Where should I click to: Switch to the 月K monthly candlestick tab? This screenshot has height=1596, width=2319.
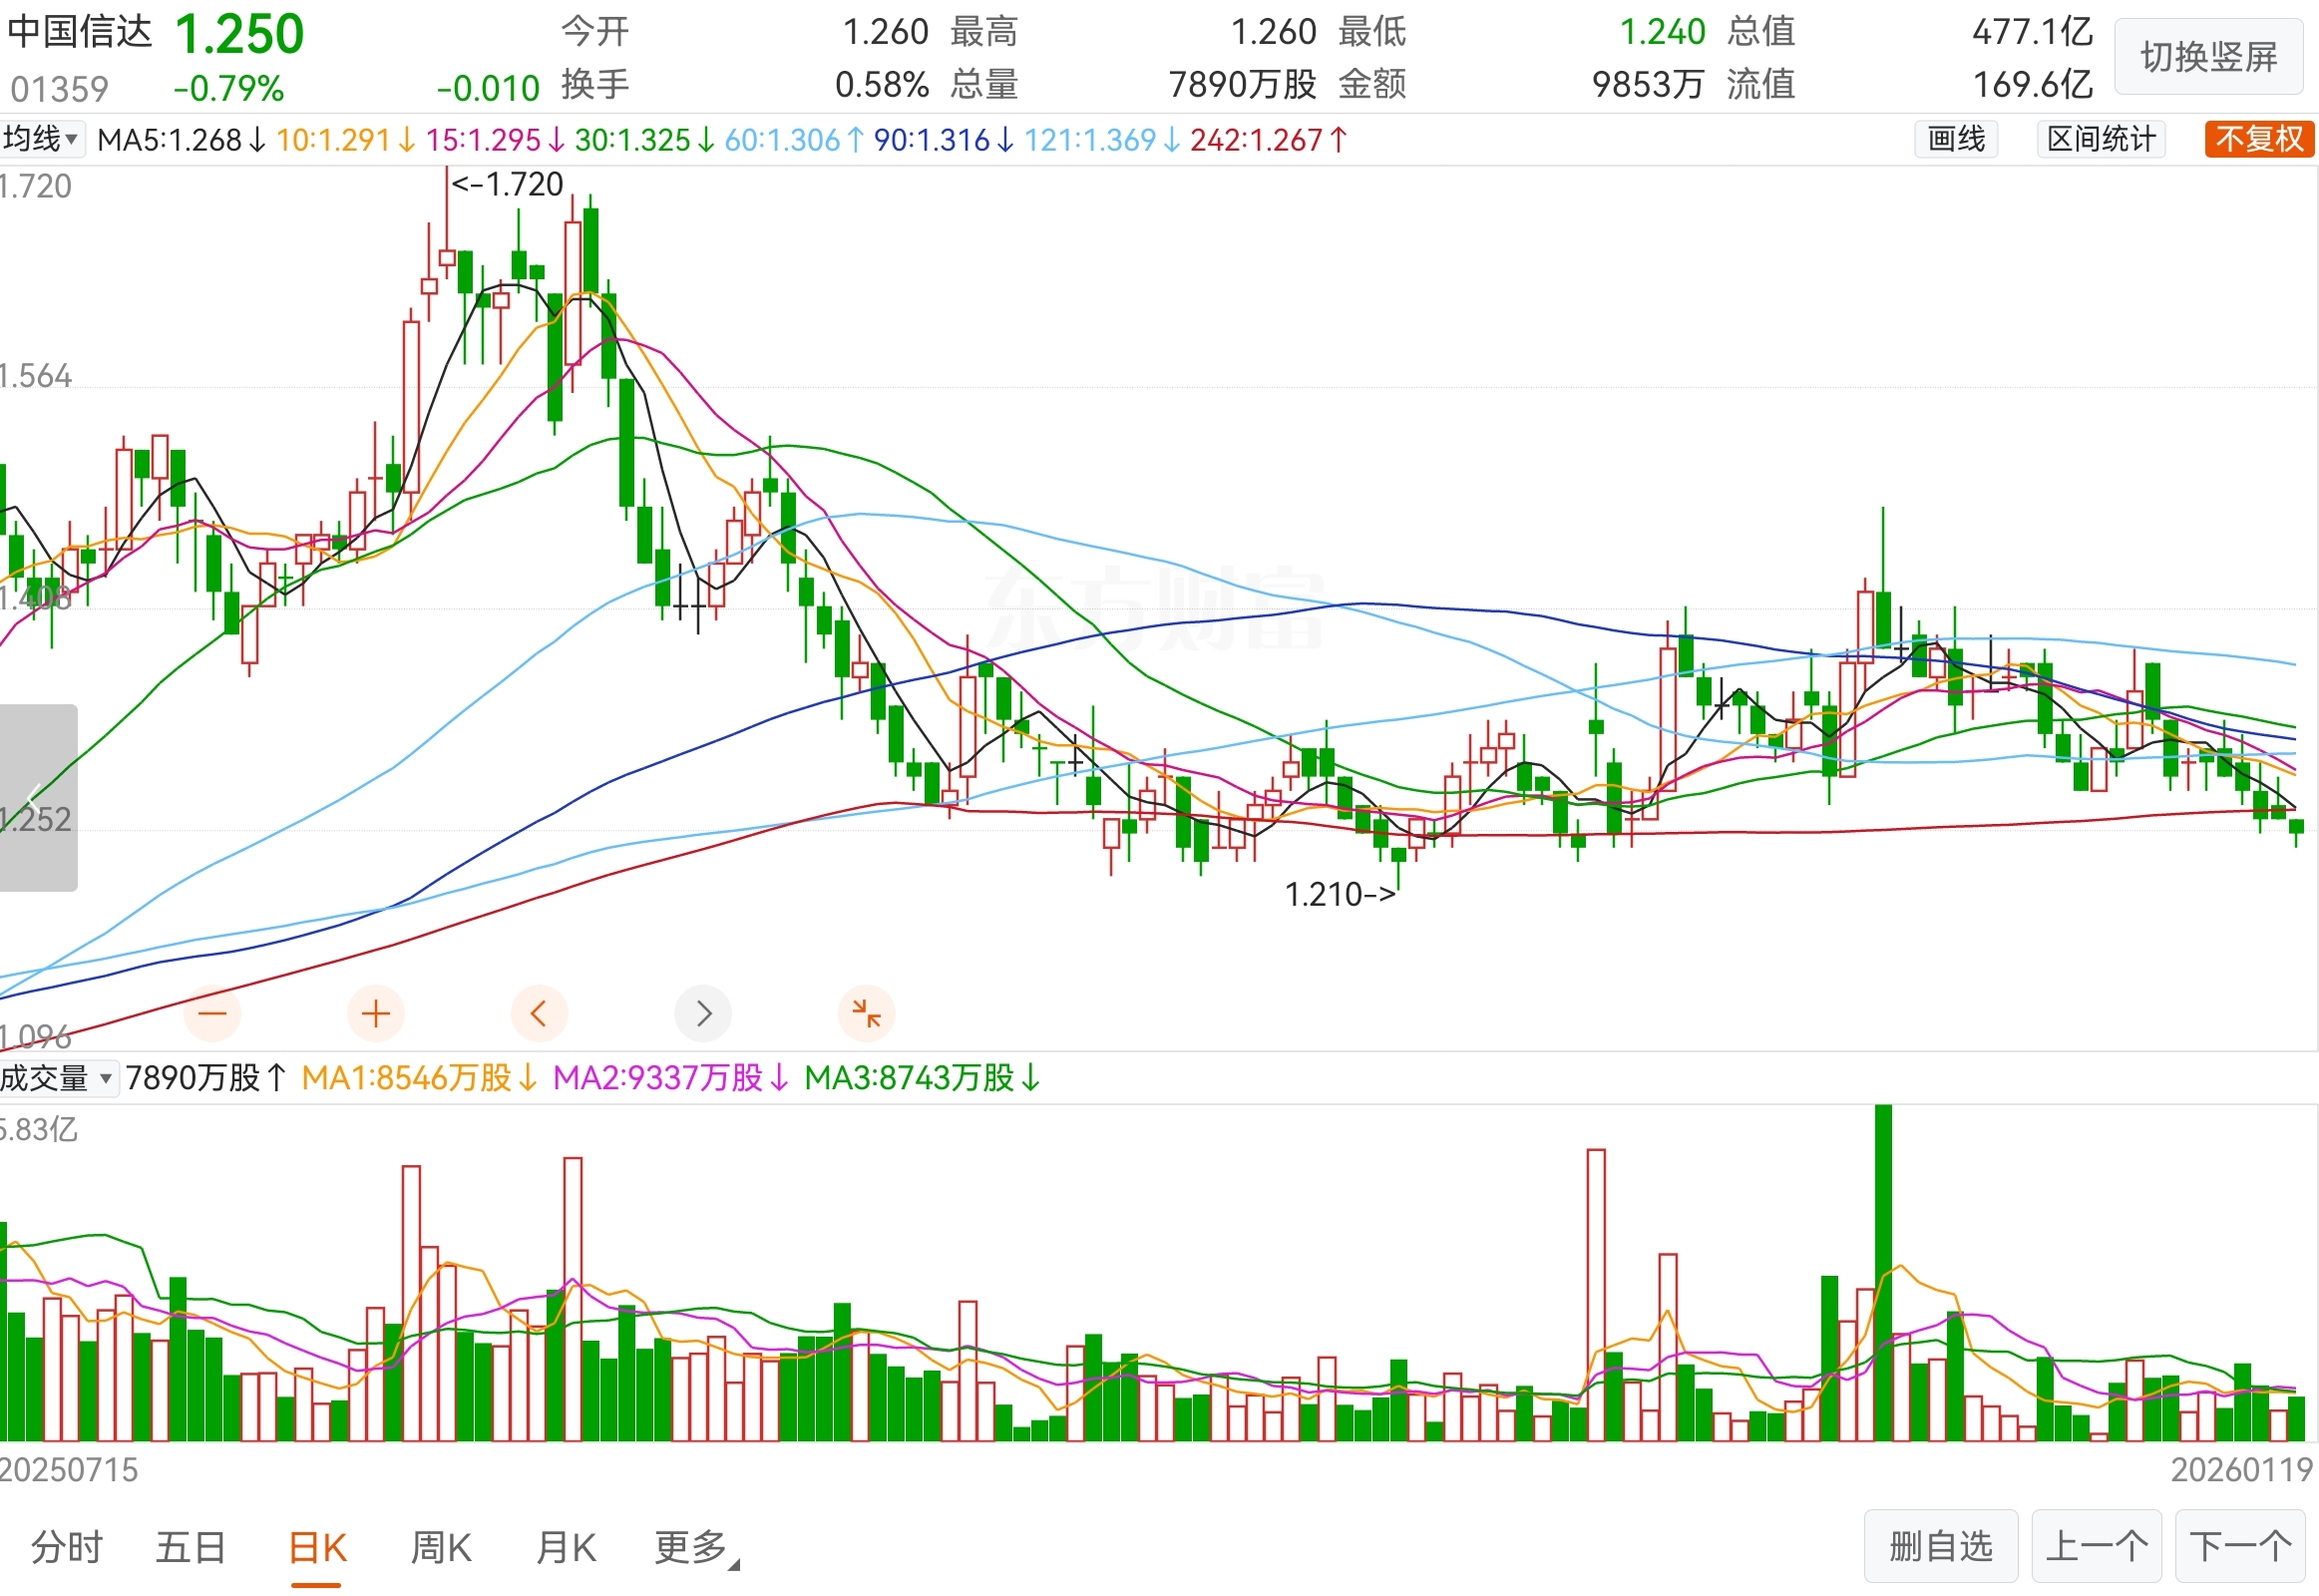[x=565, y=1545]
